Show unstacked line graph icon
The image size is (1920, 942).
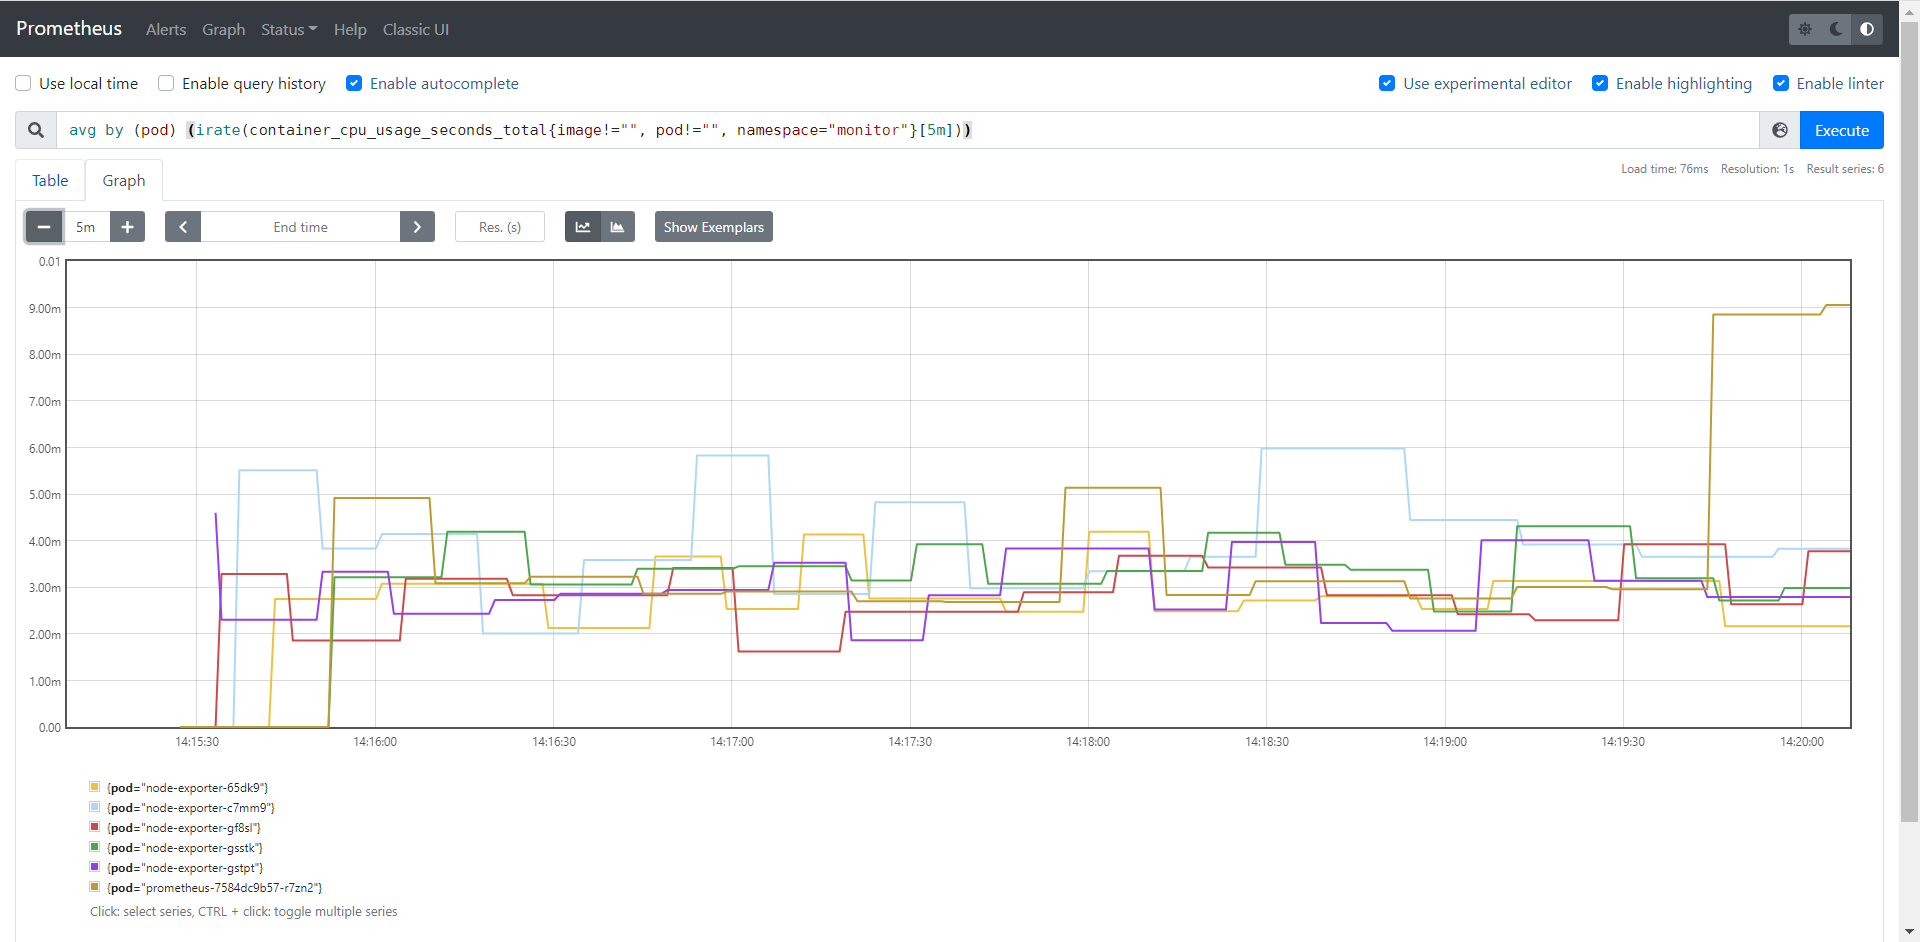click(582, 227)
